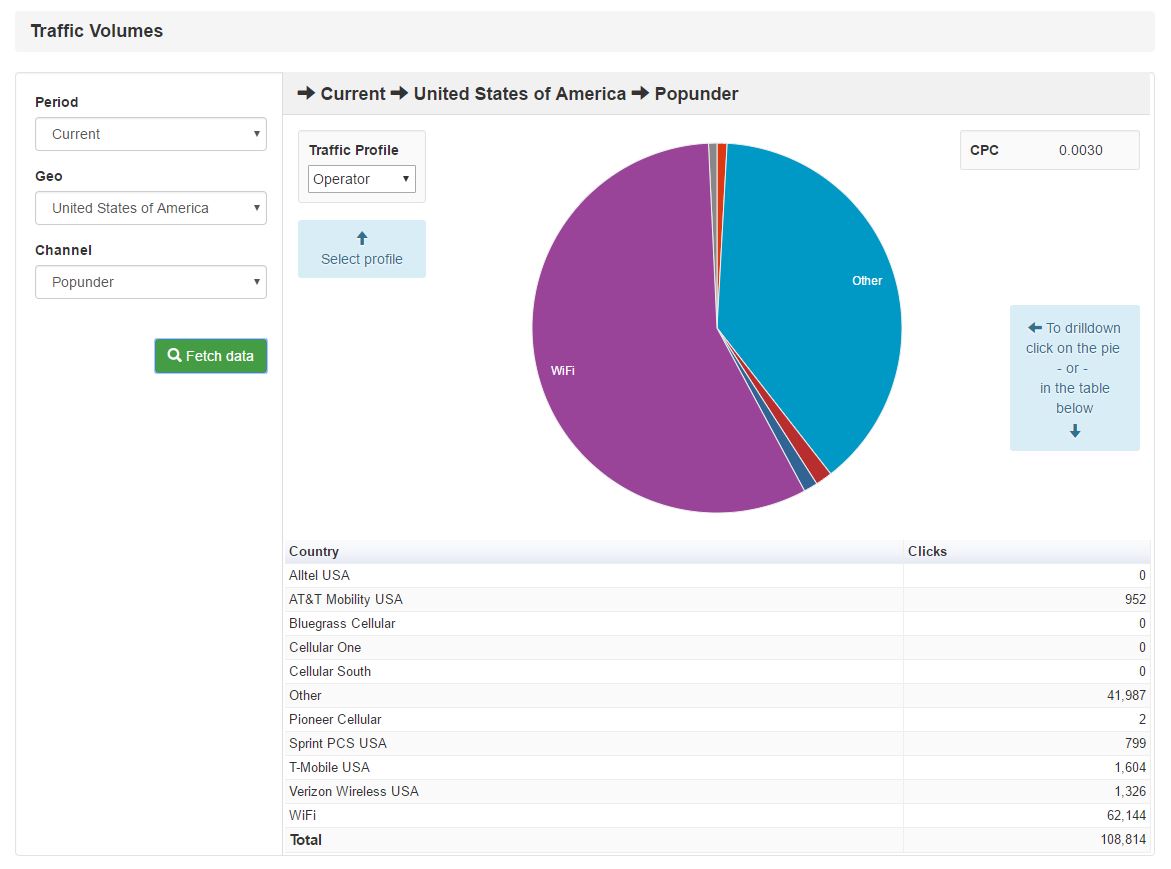Open the Period dropdown
The width and height of the screenshot is (1171, 869).
[x=151, y=134]
